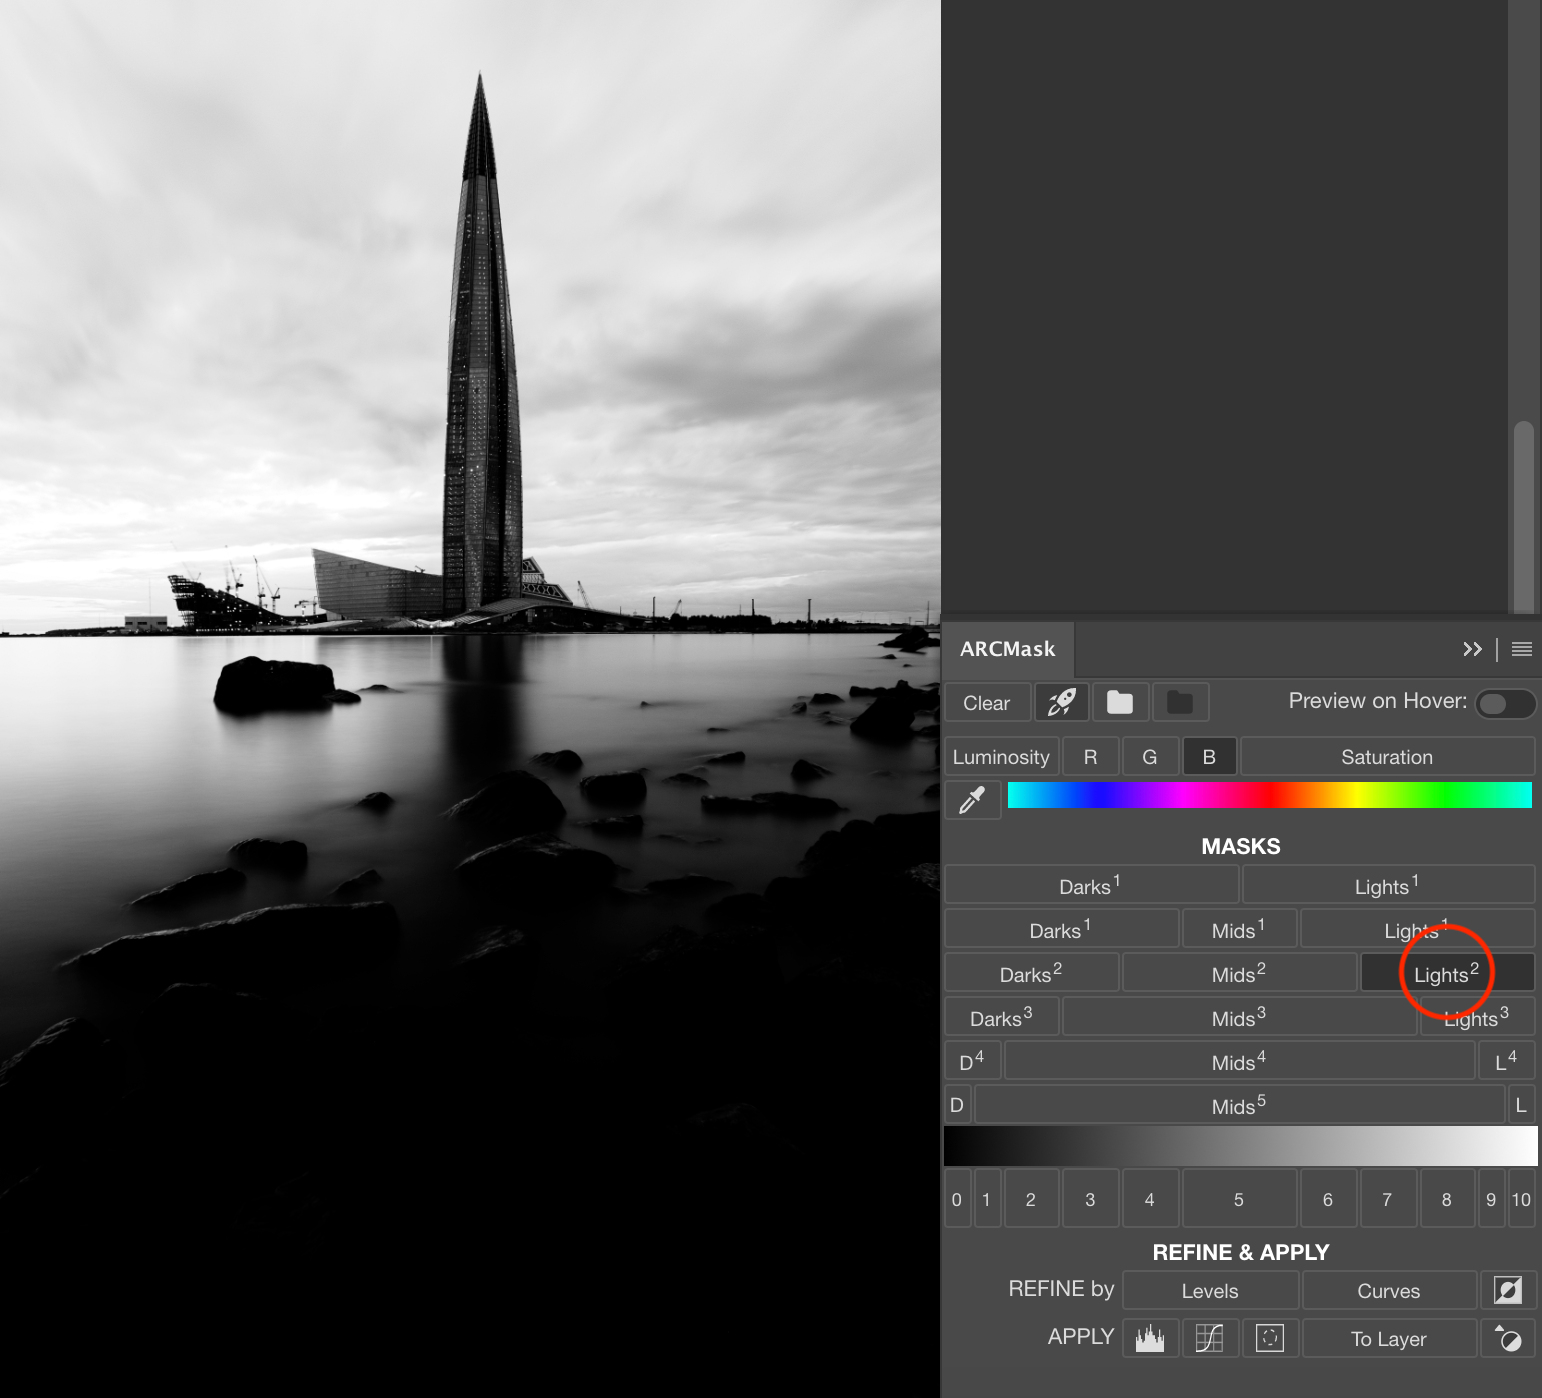Pick red on the hue spectrum bar
This screenshot has height=1398, width=1542.
click(x=1270, y=795)
